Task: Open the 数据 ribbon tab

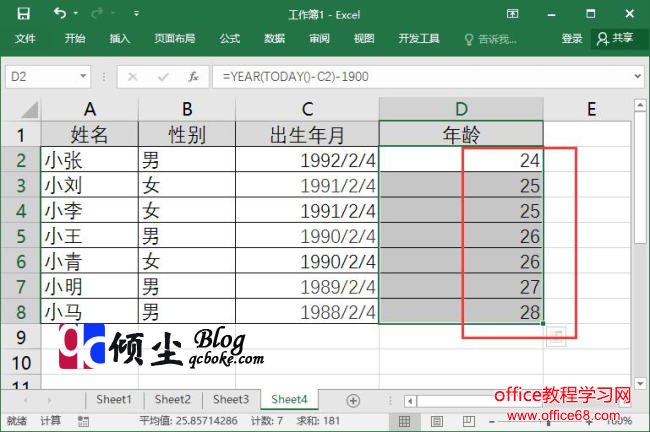Action: tap(274, 39)
